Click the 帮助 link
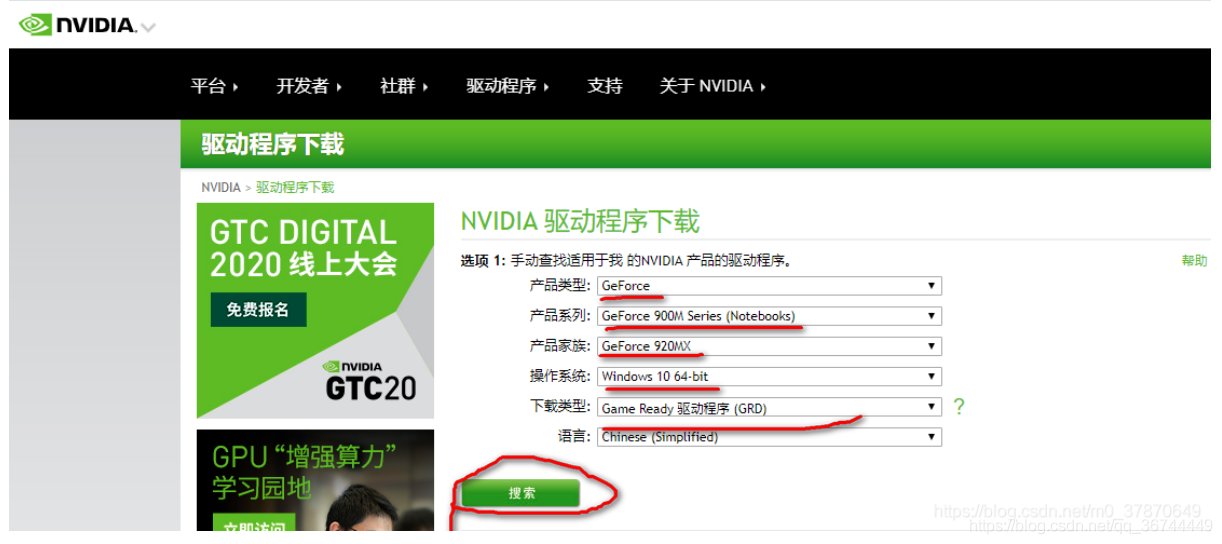 tap(1194, 261)
